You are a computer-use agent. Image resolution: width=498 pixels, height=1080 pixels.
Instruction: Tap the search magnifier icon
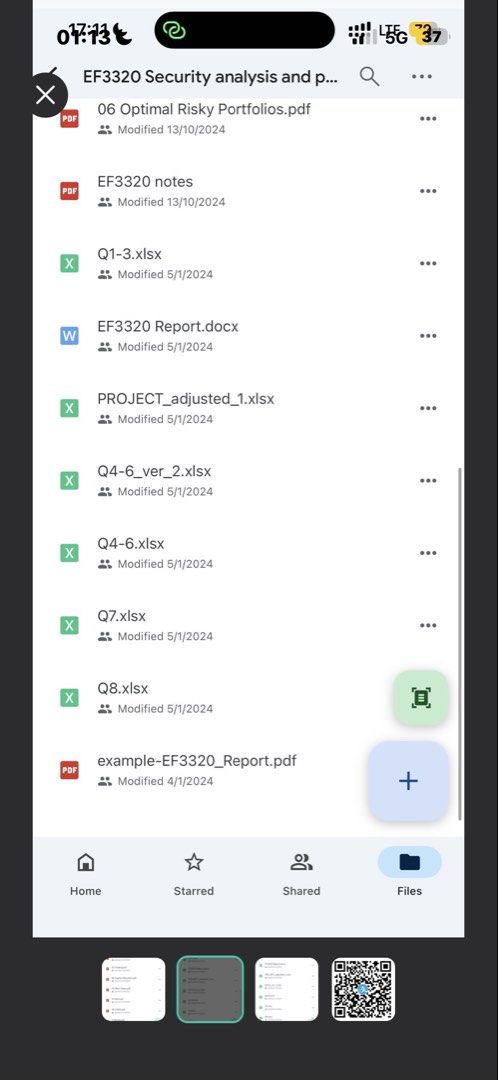point(369,76)
